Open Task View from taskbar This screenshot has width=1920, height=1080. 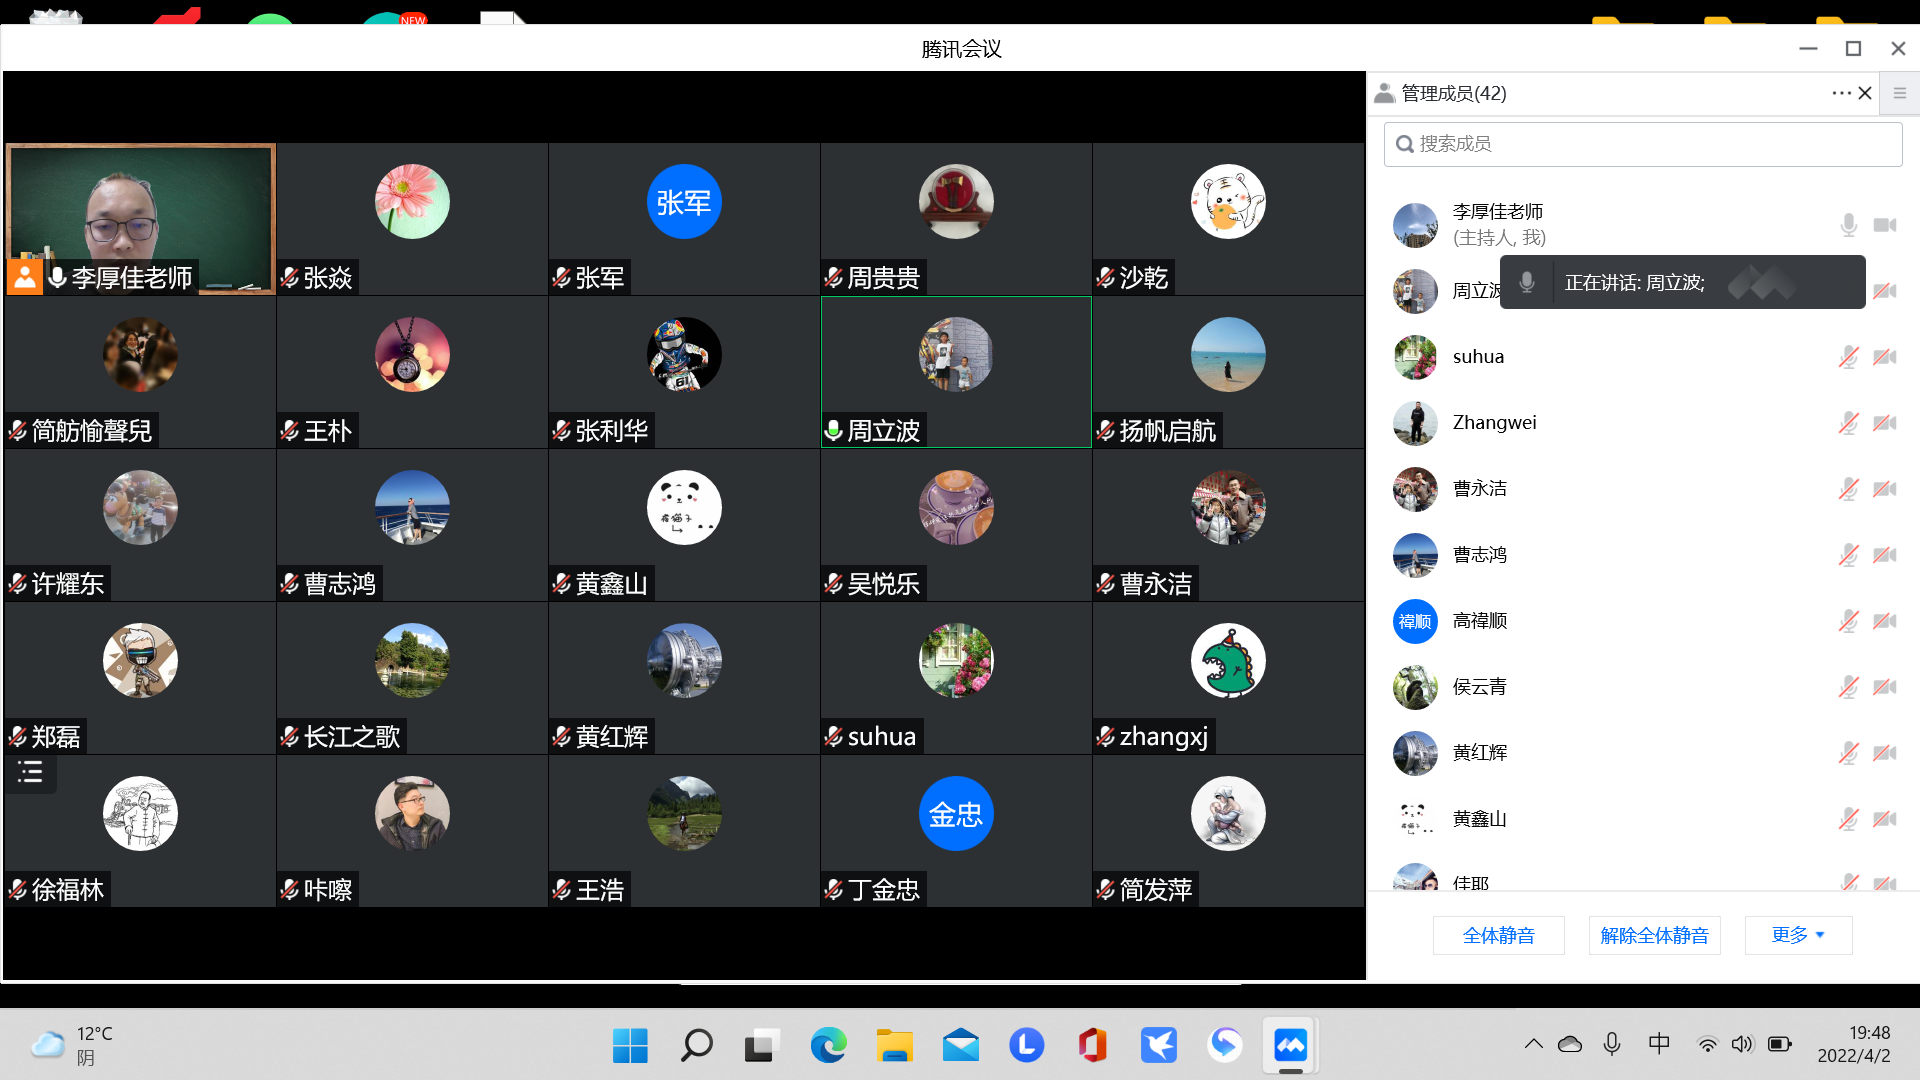(762, 1046)
